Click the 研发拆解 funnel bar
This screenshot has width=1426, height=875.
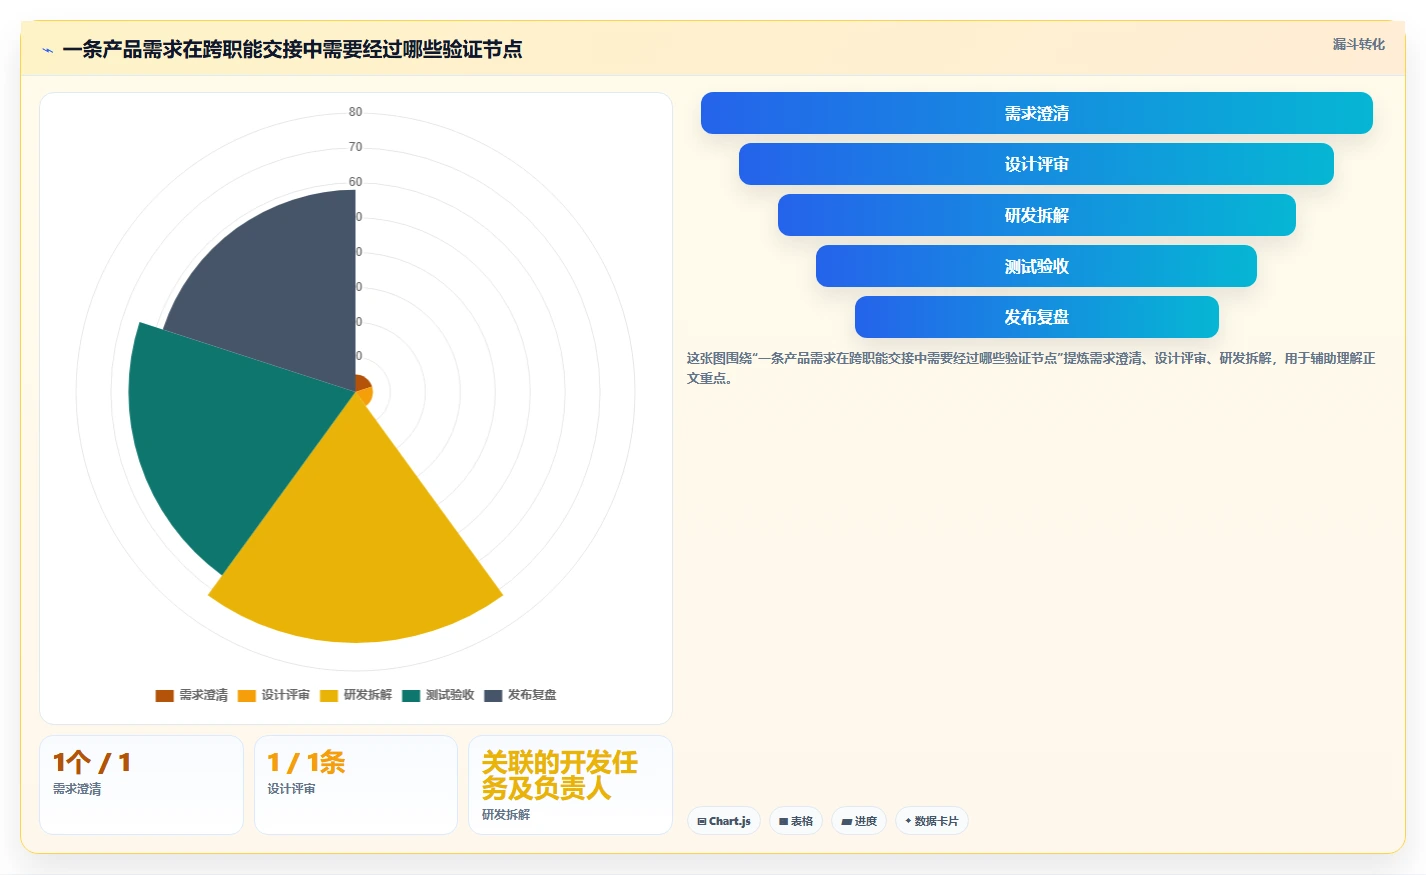[x=1036, y=215]
